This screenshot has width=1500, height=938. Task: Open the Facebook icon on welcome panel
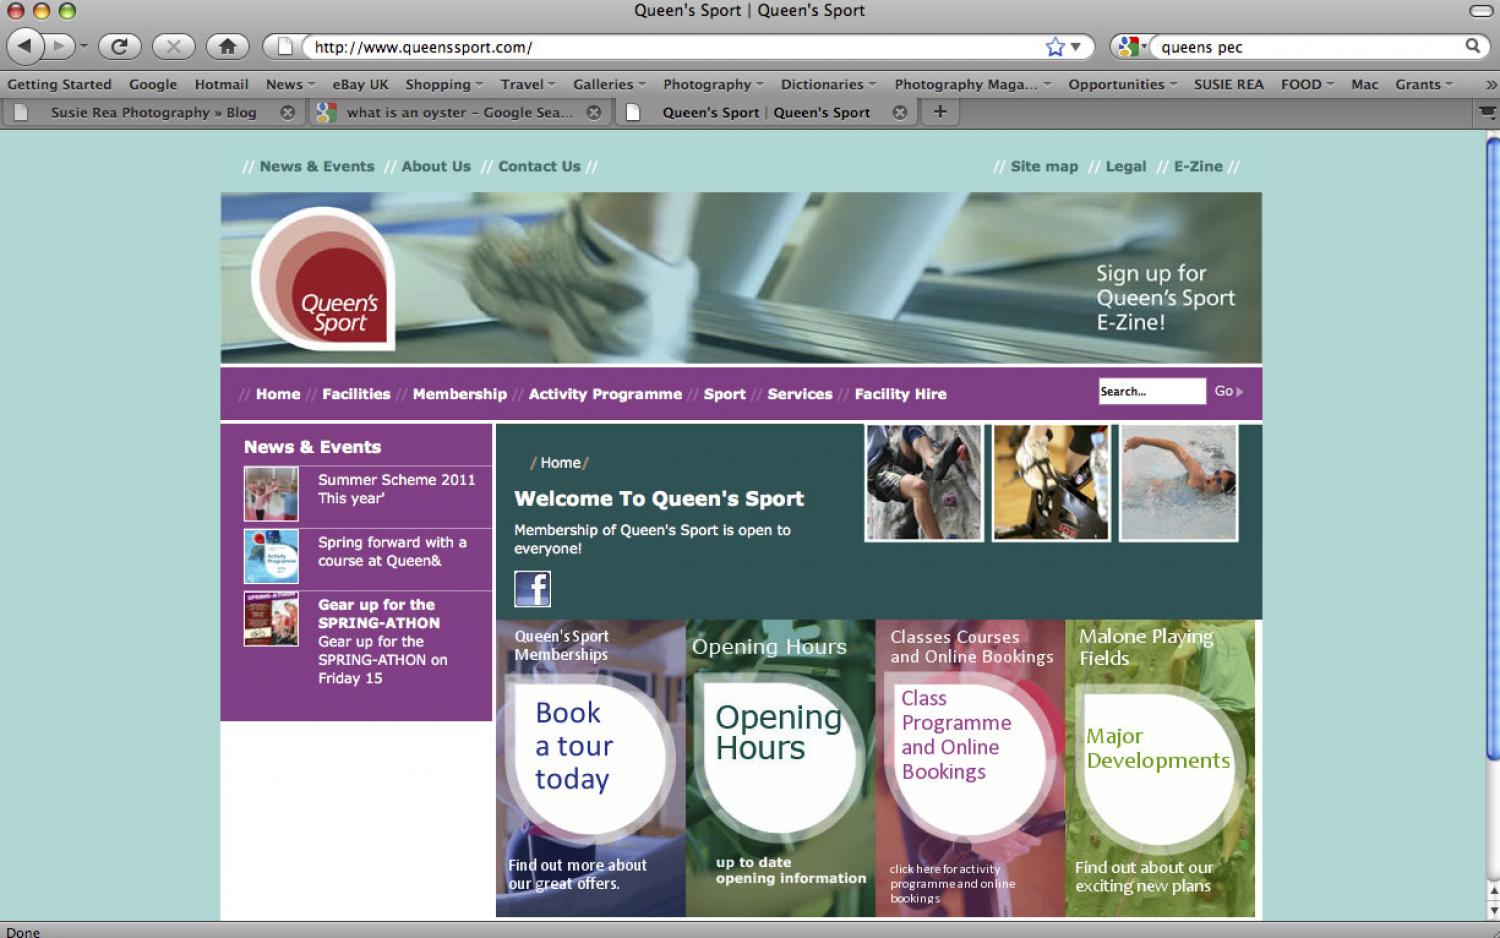coord(532,589)
